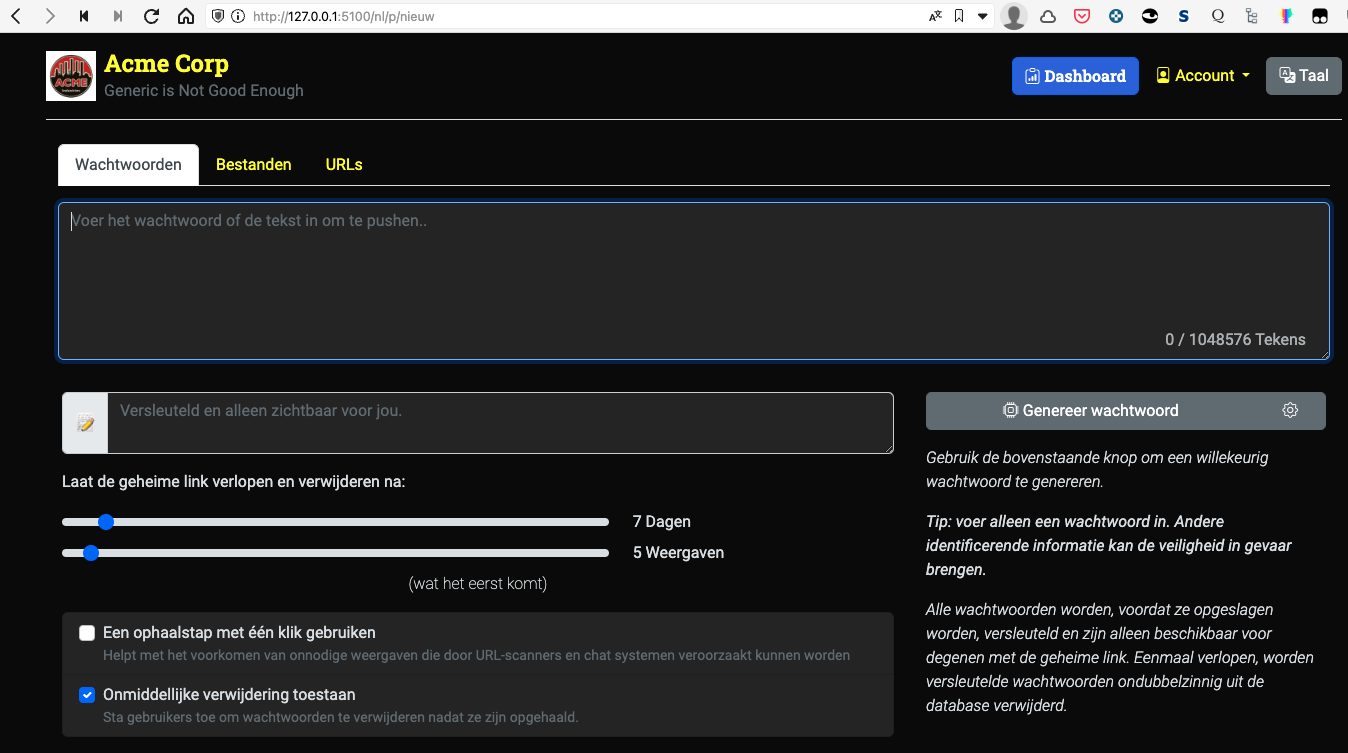The height and width of the screenshot is (753, 1348).
Task: Open the password generation settings gear
Action: click(1290, 410)
